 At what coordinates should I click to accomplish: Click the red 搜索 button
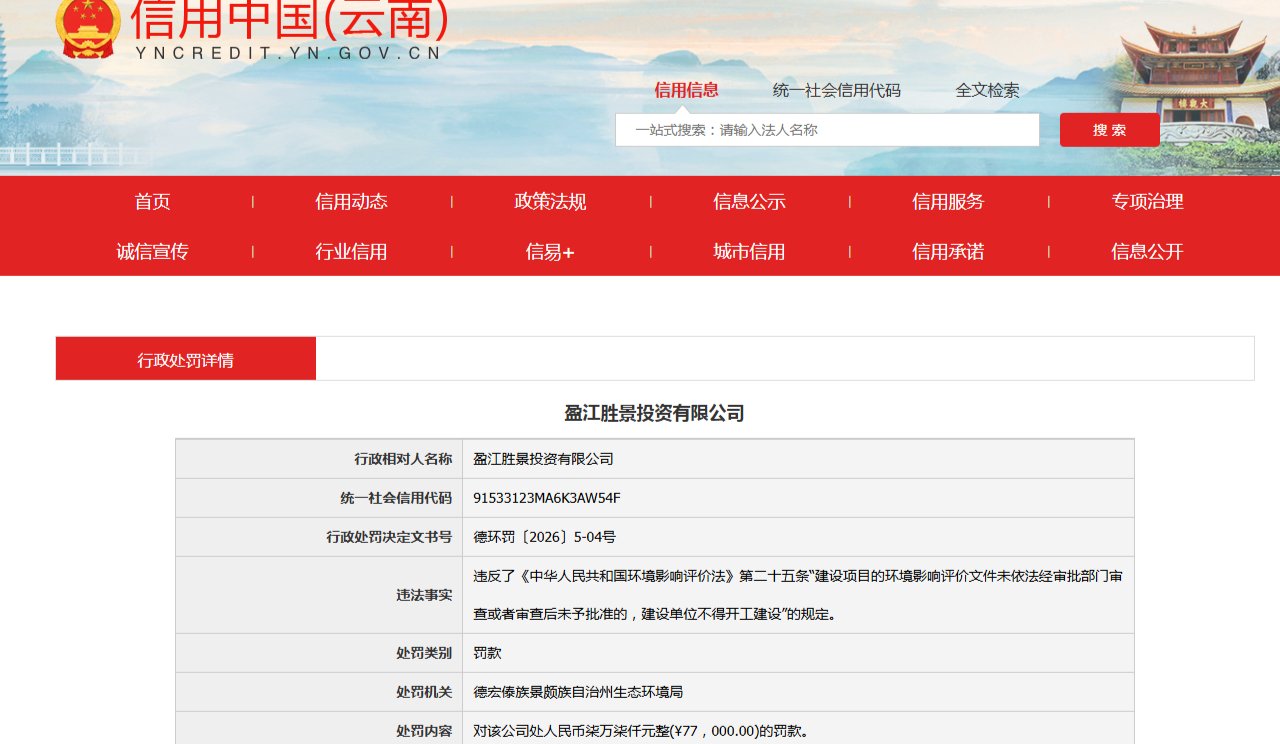pyautogui.click(x=1110, y=130)
